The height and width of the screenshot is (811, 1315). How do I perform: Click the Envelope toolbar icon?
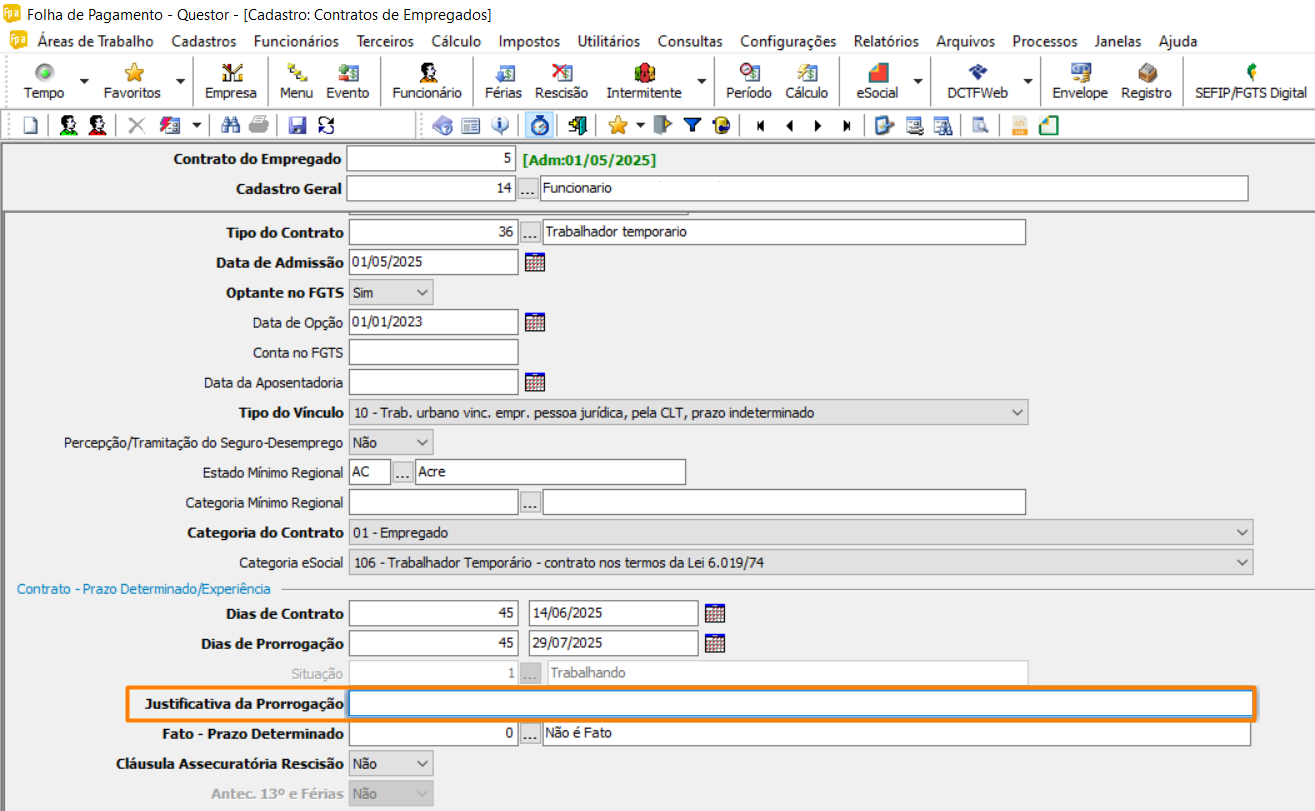(1080, 81)
